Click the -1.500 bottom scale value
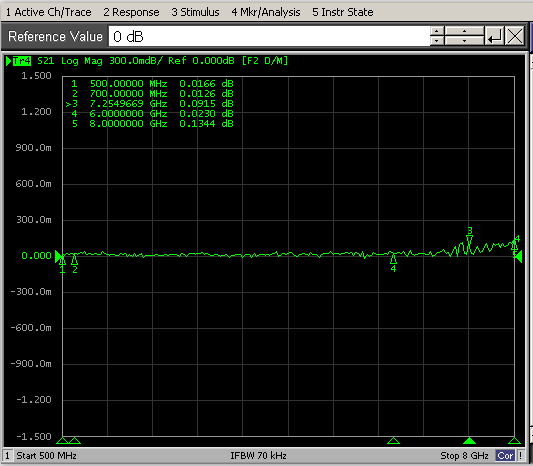 pos(33,436)
